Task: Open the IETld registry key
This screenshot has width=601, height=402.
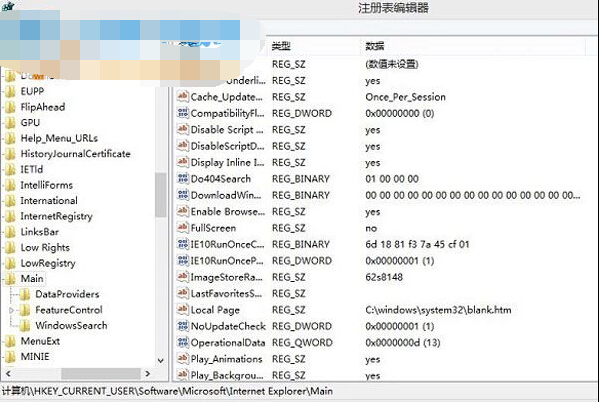Action: [32, 169]
